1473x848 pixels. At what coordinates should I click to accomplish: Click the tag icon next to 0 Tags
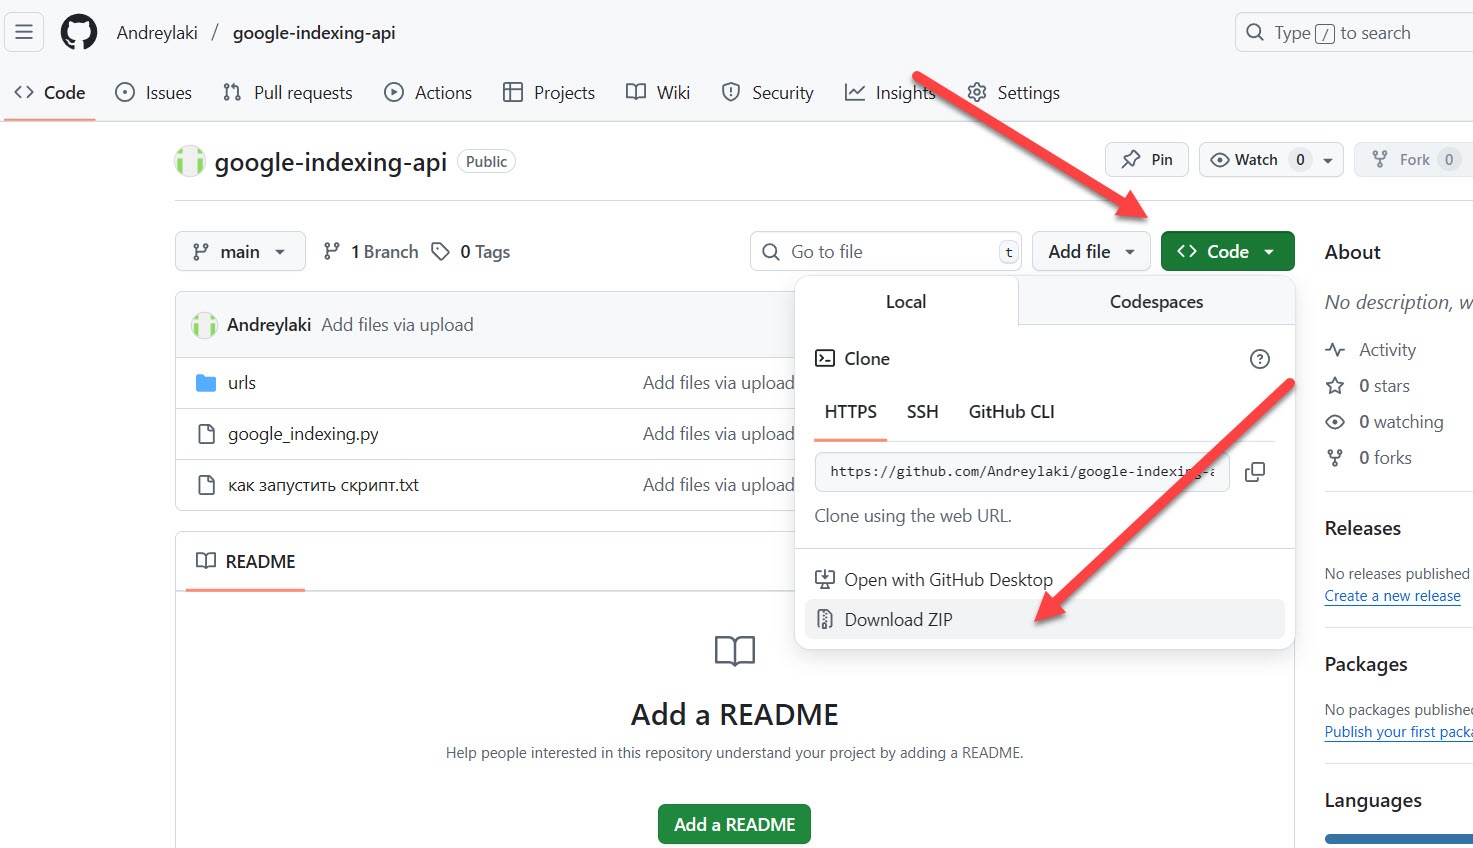click(440, 252)
